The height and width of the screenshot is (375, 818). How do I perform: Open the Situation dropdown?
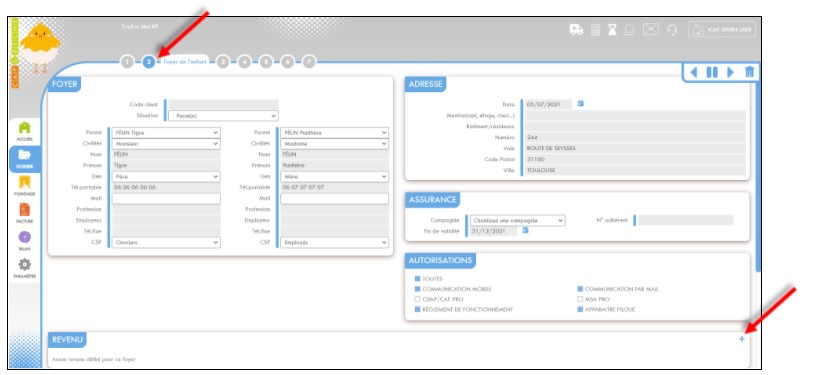click(x=223, y=116)
